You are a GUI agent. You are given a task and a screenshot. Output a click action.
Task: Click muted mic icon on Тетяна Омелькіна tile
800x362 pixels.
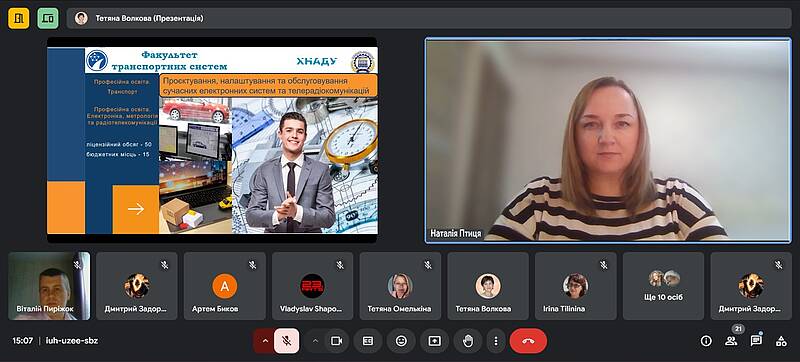428,265
